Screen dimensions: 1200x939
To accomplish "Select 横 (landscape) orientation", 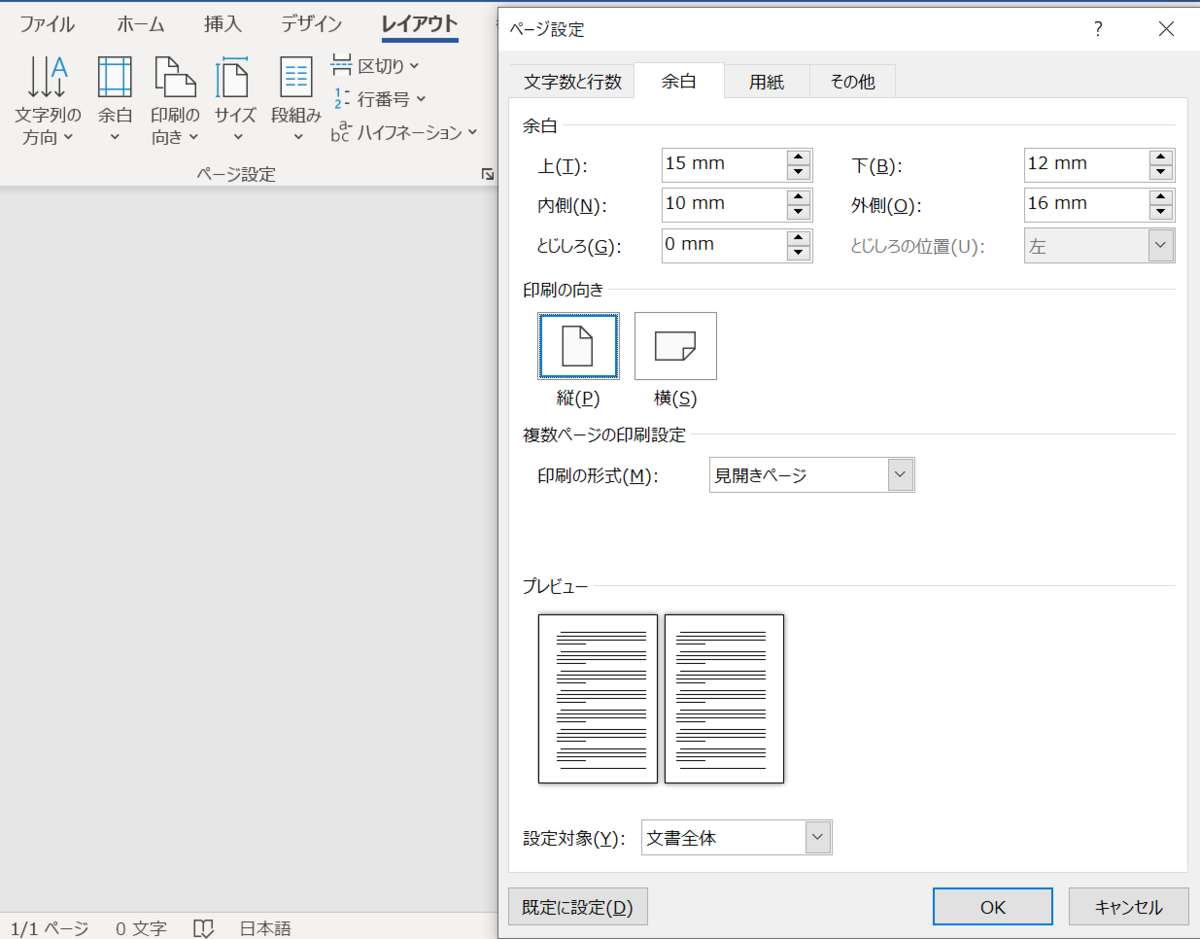I will click(x=675, y=345).
